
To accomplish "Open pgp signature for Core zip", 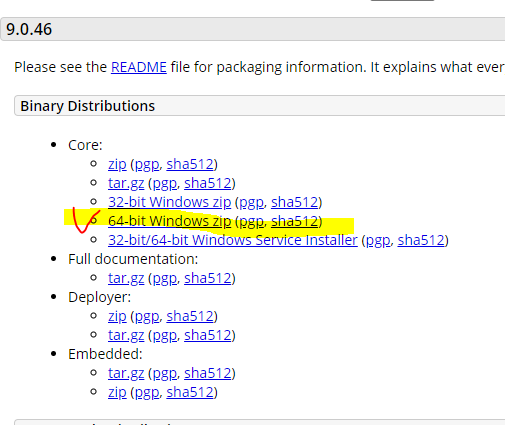I will [147, 165].
